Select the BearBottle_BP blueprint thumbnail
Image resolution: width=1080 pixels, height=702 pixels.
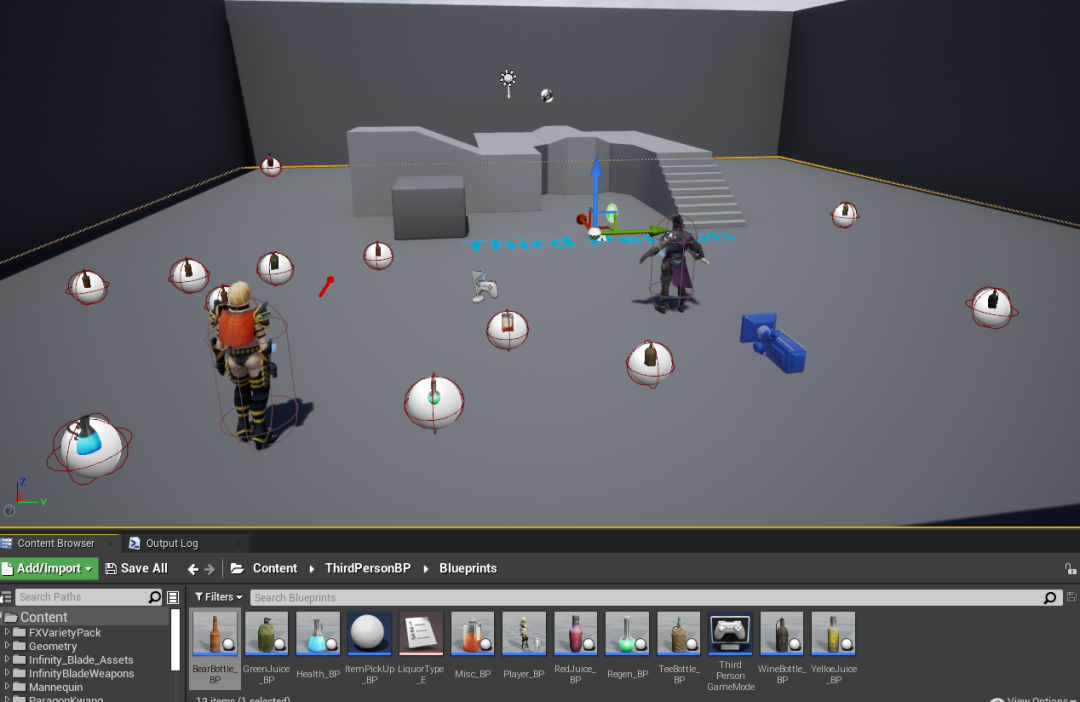coord(213,633)
